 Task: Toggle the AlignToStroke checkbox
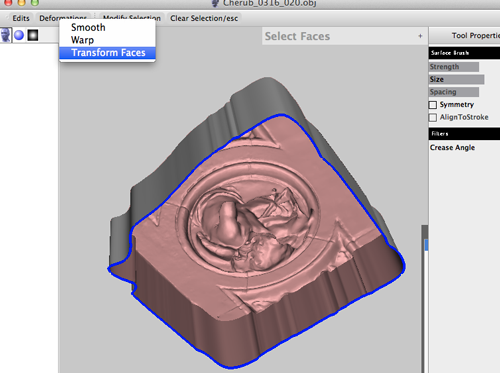(x=433, y=117)
